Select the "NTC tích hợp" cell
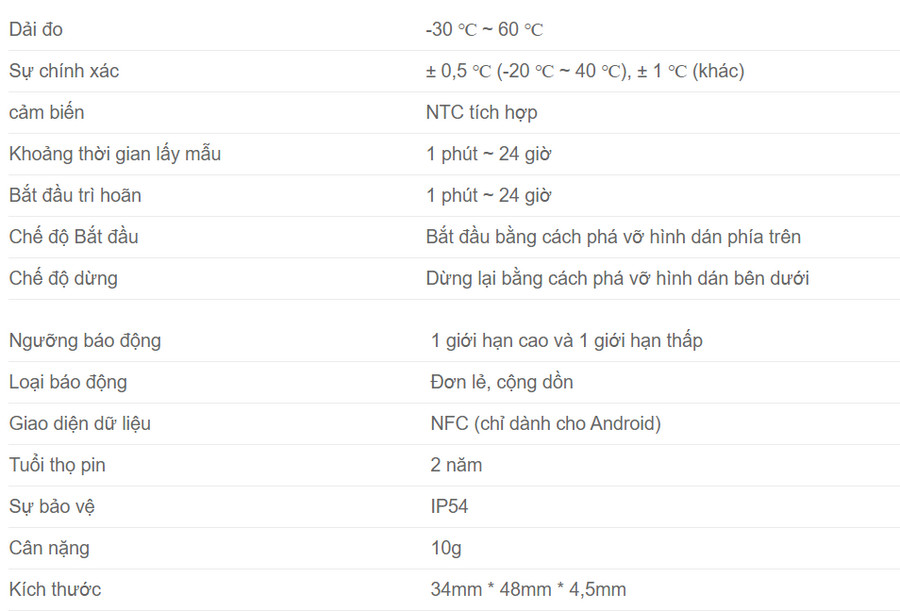 (x=481, y=112)
